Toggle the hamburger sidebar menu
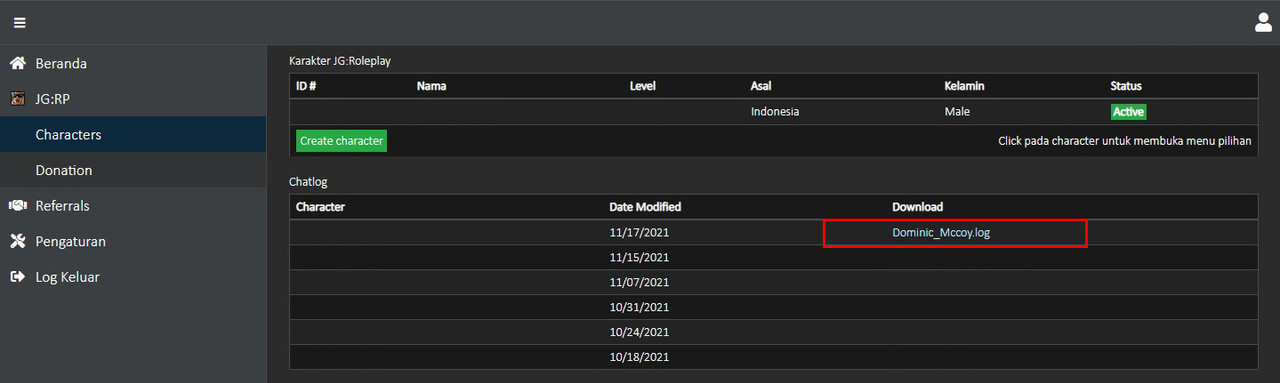Image resolution: width=1280 pixels, height=383 pixels. point(20,23)
